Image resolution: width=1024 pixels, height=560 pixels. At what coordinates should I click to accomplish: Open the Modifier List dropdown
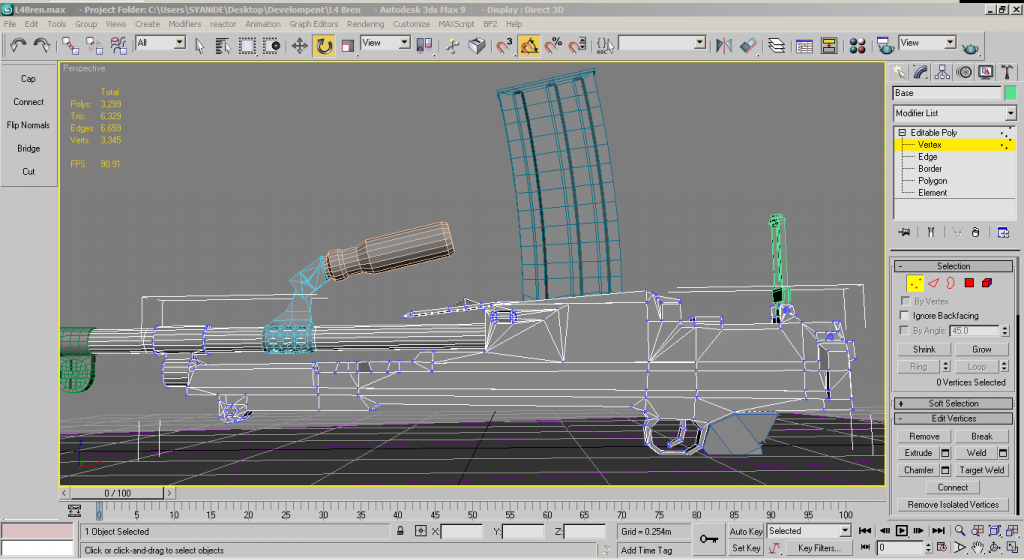point(953,113)
